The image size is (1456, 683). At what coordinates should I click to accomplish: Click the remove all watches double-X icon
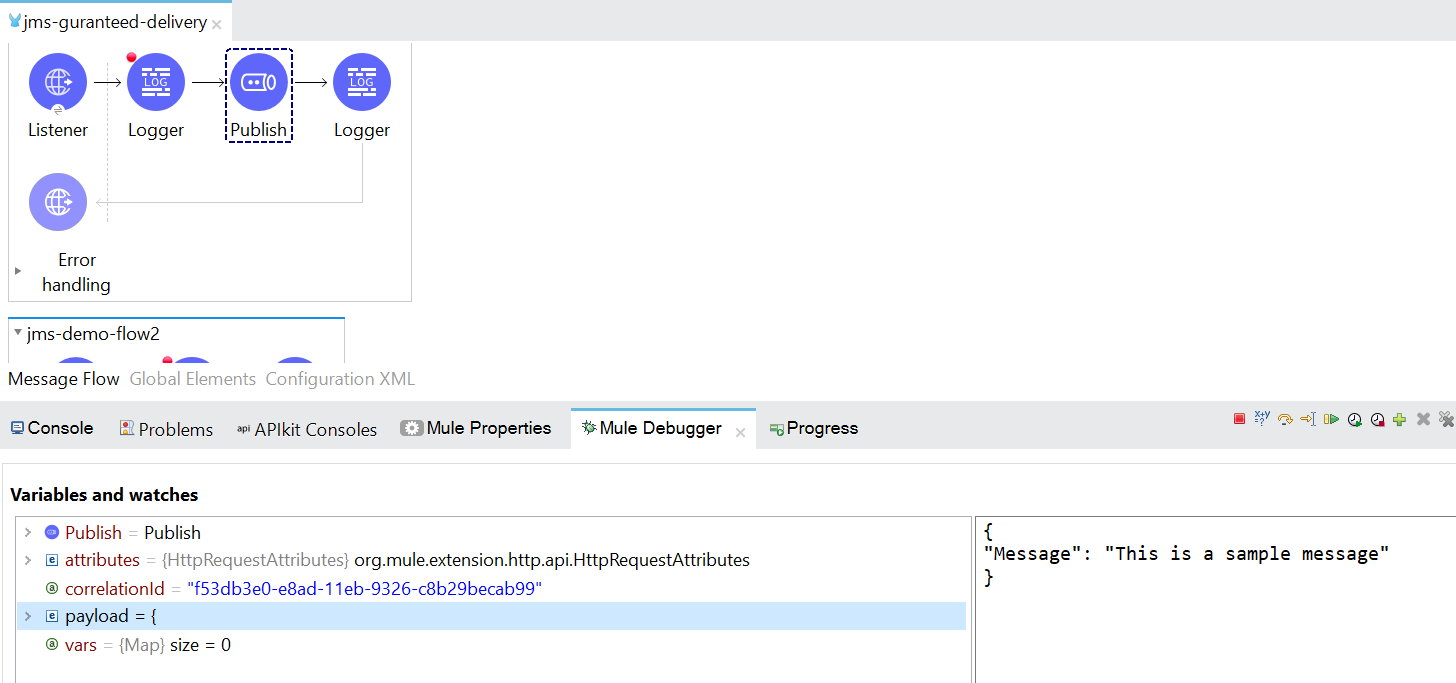(1446, 420)
